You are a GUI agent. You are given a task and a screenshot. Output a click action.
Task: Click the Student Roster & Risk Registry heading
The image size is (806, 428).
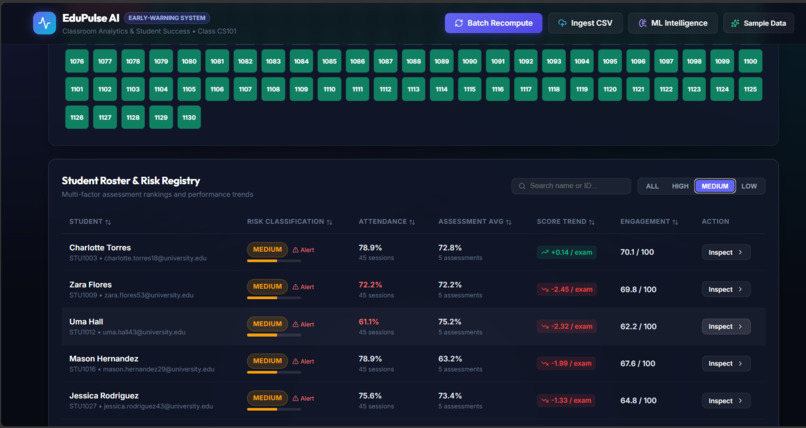131,181
